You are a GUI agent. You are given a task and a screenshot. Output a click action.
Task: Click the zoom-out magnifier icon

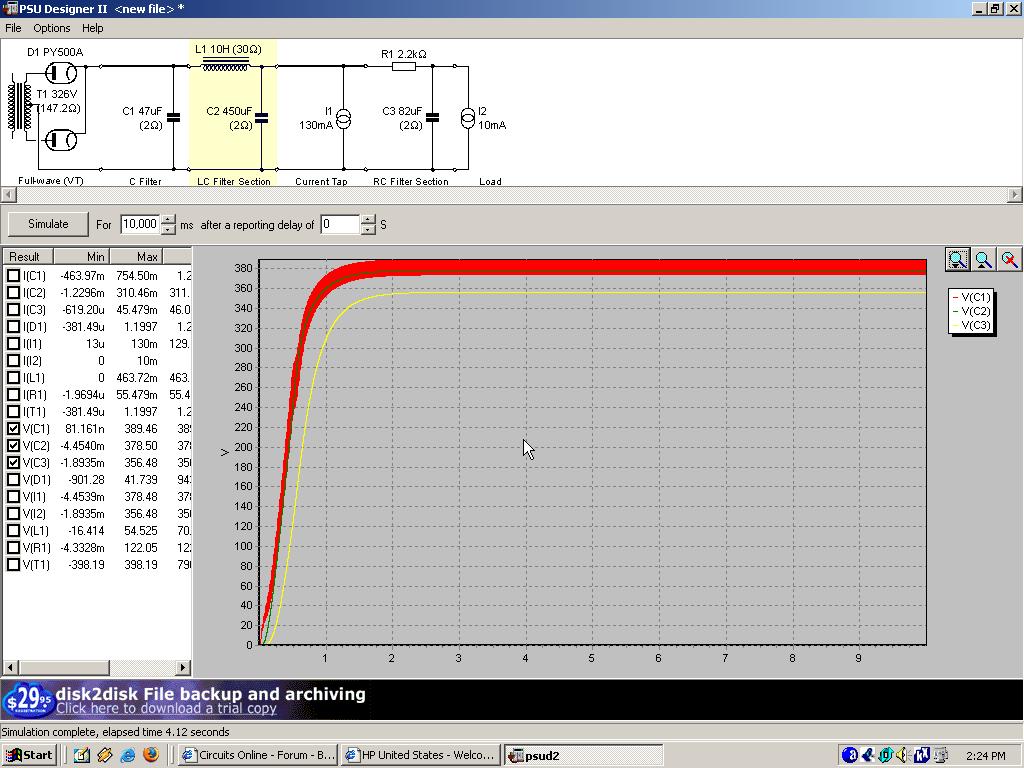point(984,260)
